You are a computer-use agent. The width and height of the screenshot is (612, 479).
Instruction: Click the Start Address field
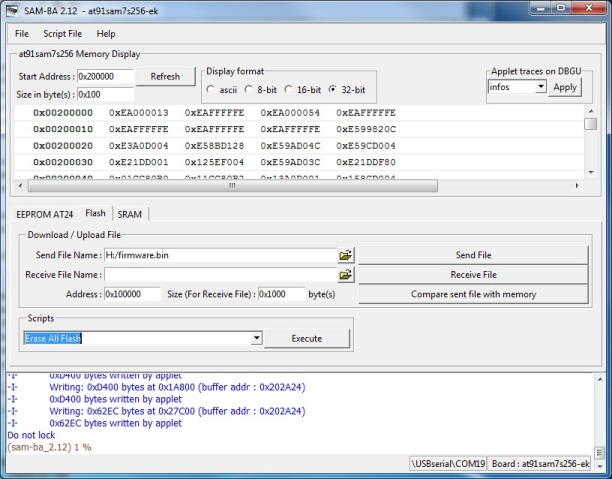coord(105,77)
